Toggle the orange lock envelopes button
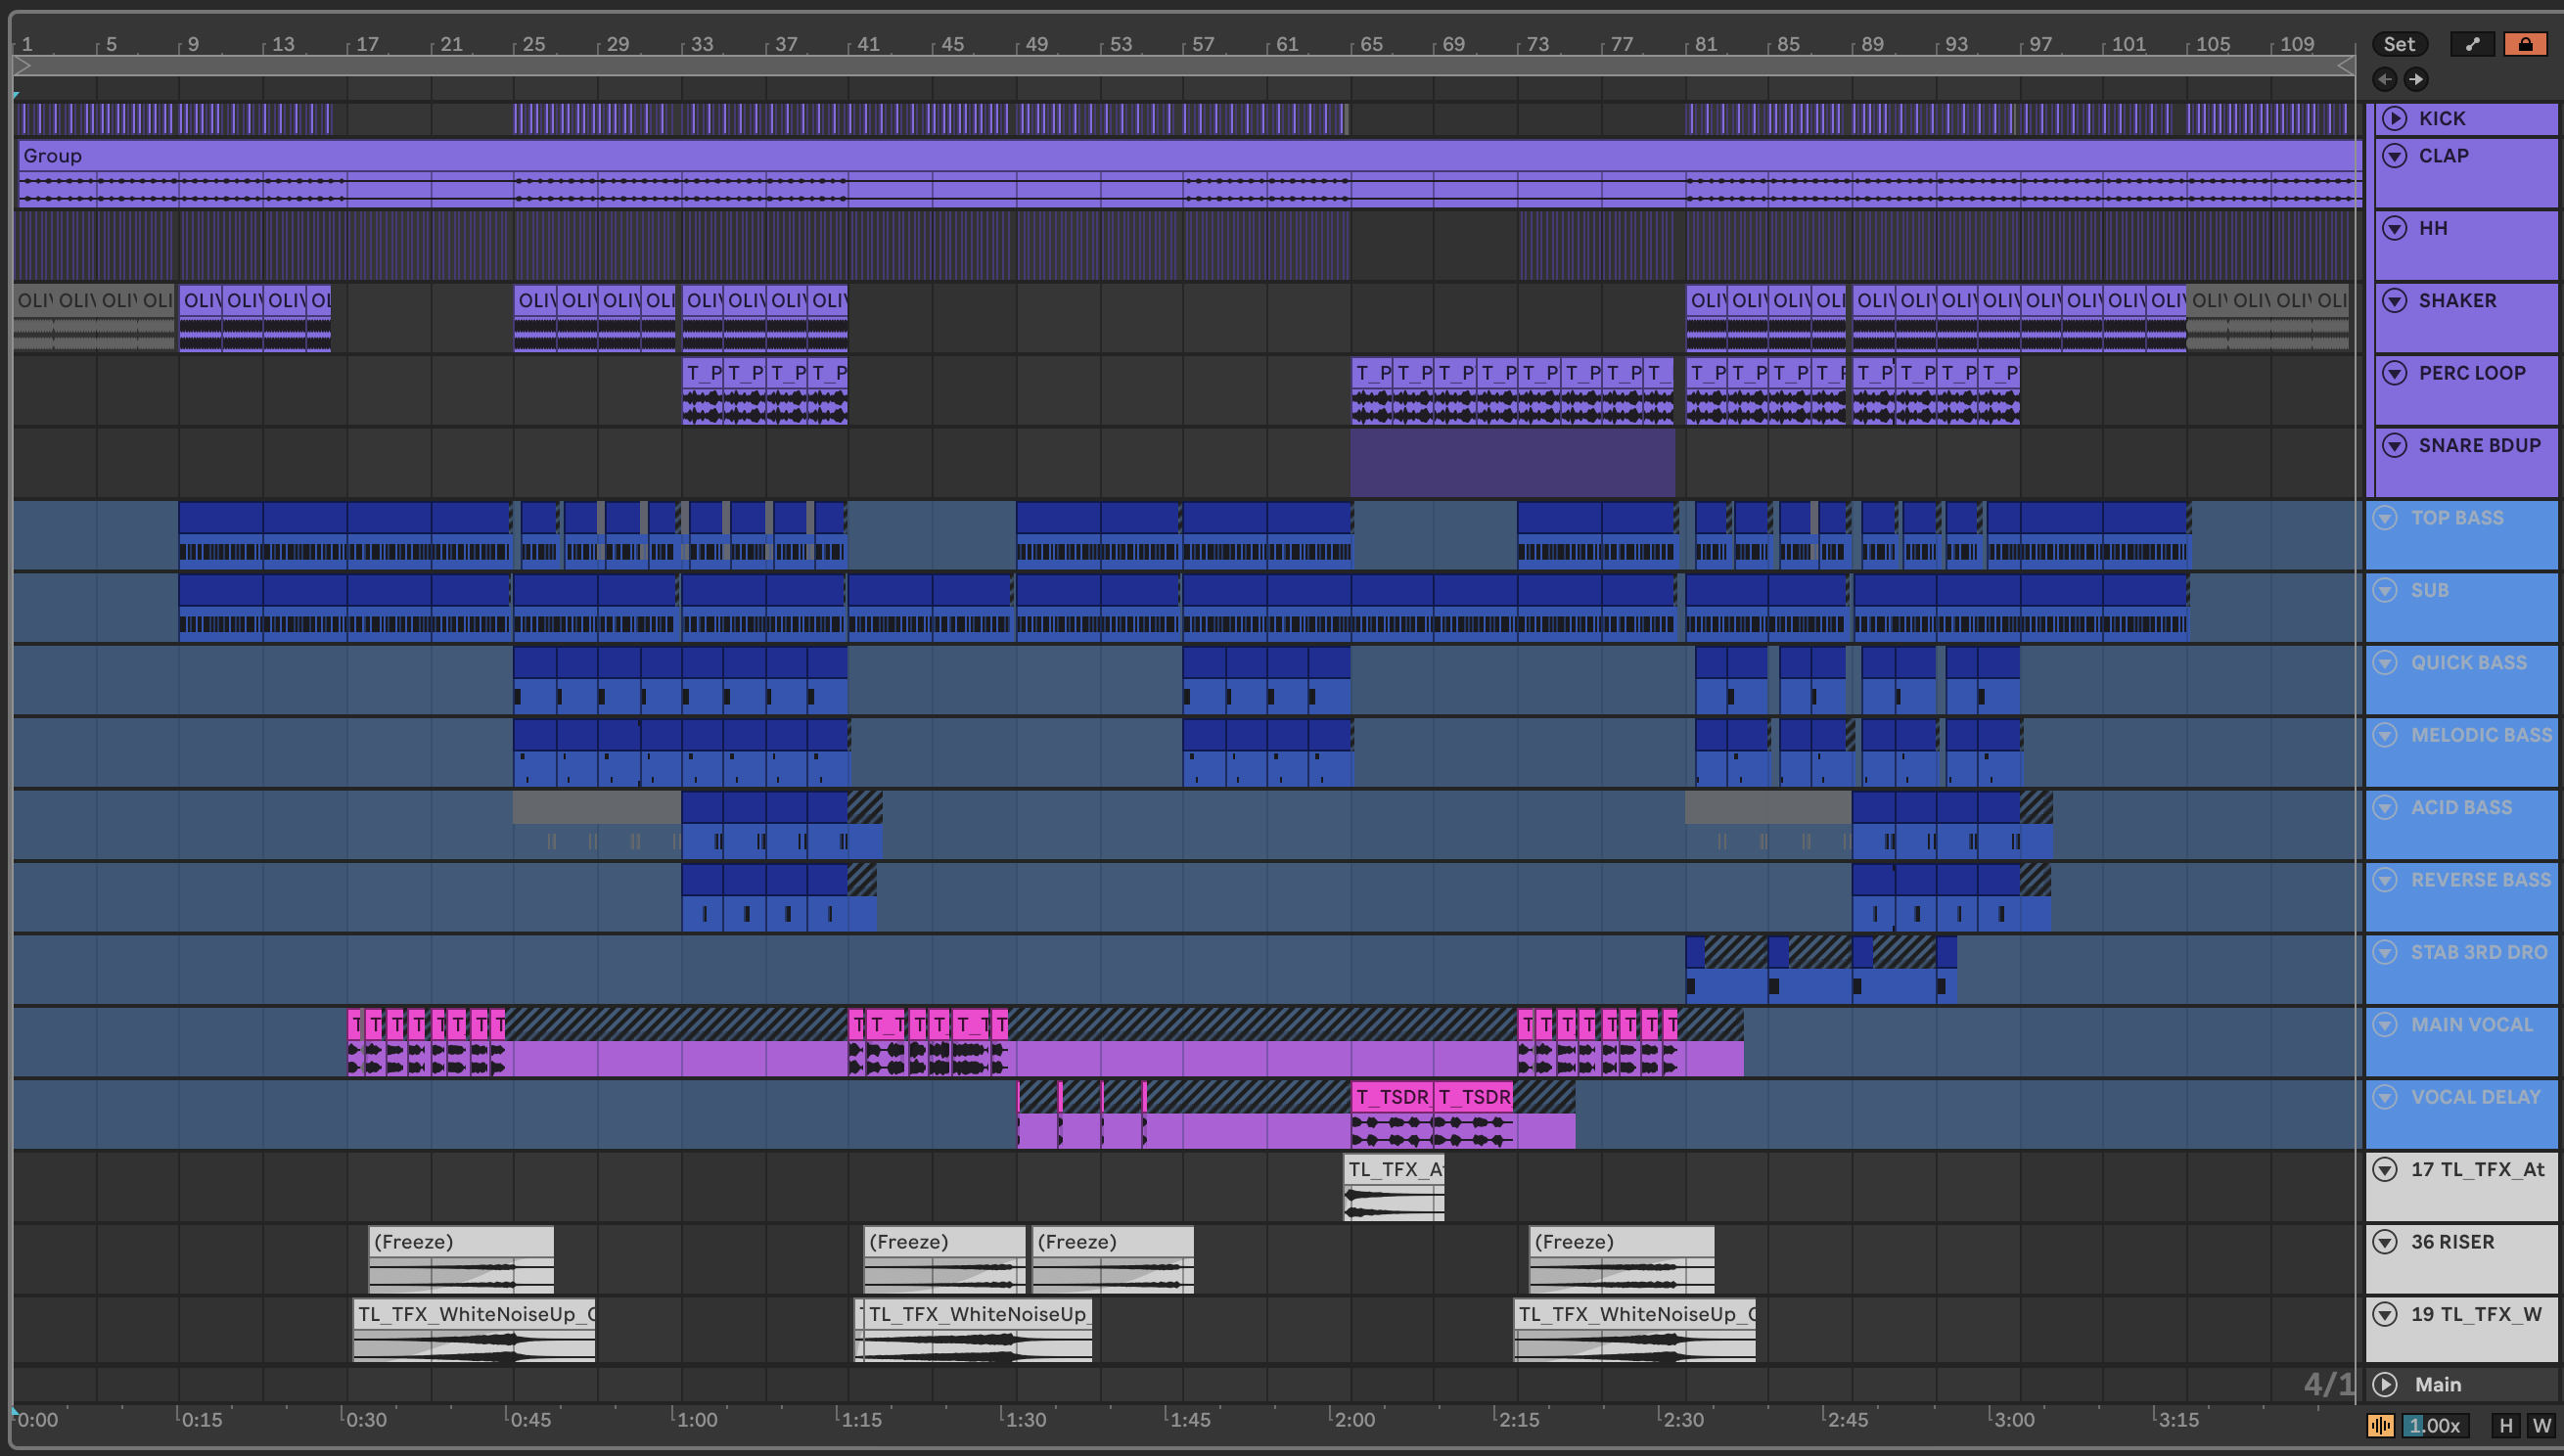 tap(2525, 44)
